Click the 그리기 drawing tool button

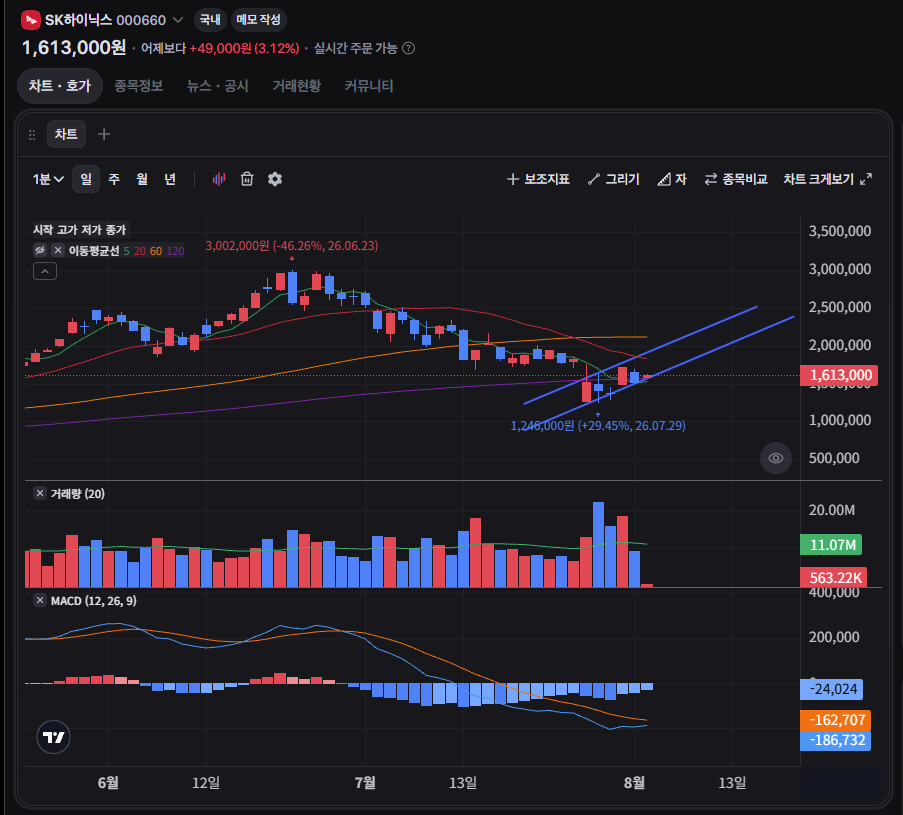pyautogui.click(x=613, y=179)
